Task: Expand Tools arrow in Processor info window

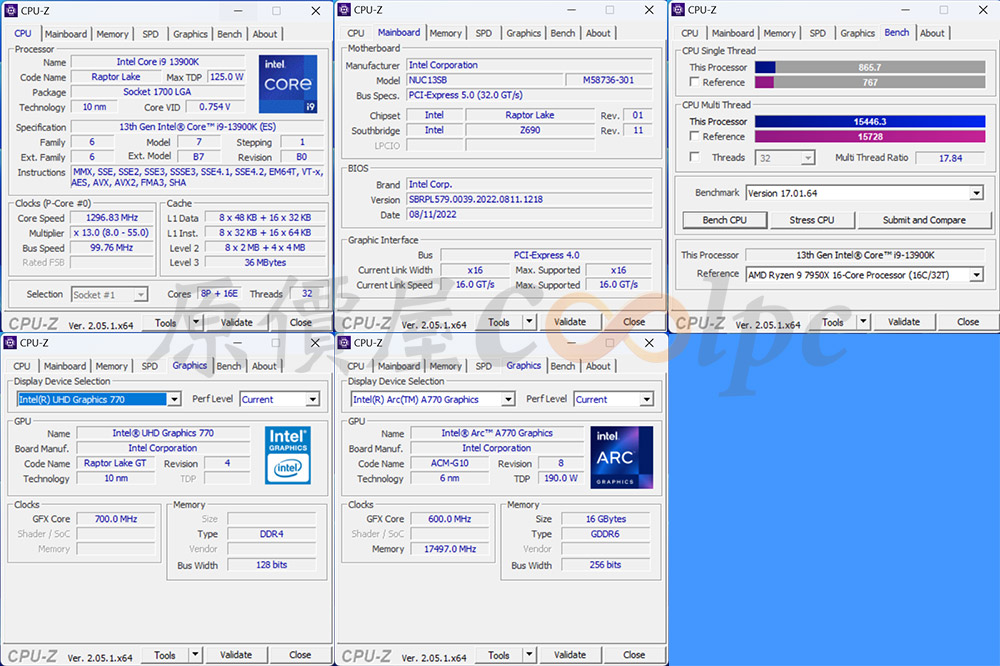Action: [196, 322]
